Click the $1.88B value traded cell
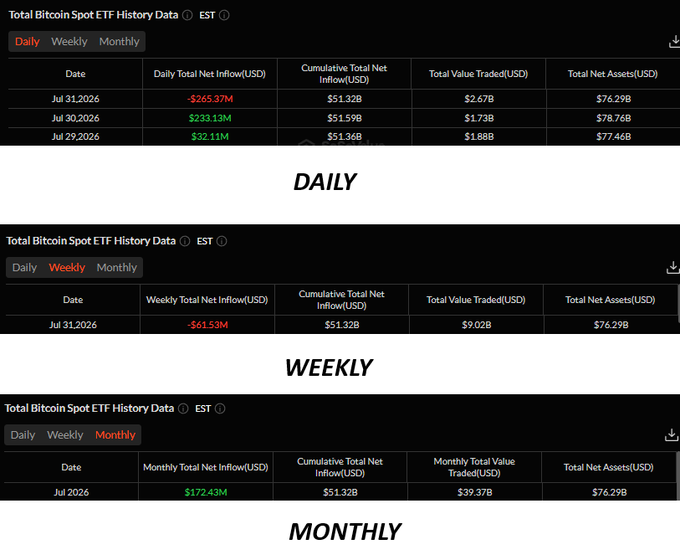680x560 pixels. [x=479, y=137]
